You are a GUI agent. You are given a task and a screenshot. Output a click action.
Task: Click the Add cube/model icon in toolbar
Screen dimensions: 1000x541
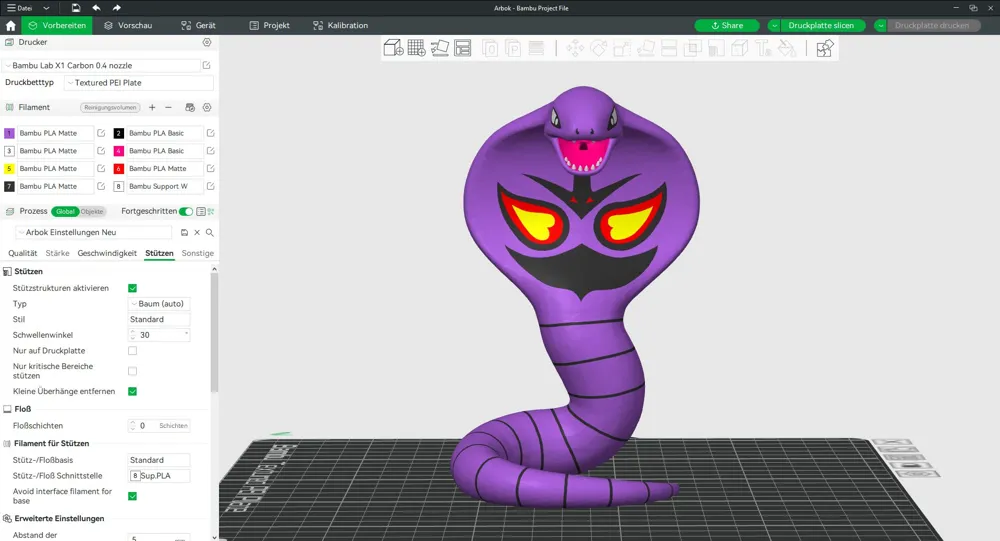pos(393,48)
